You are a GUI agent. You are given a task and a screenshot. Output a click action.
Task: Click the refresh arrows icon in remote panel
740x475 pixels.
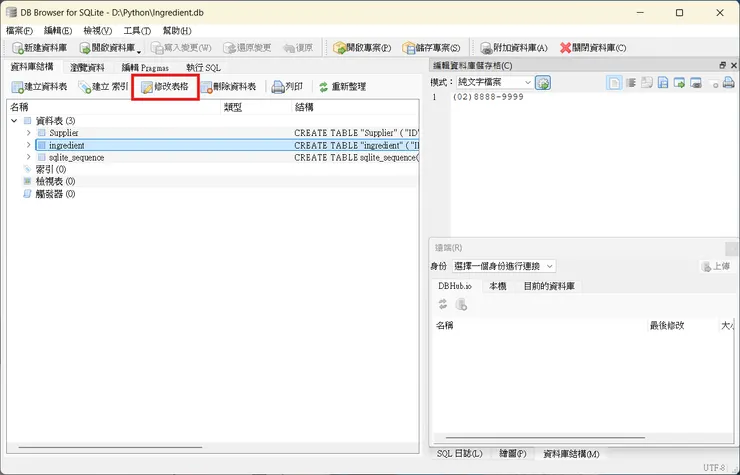click(x=443, y=304)
